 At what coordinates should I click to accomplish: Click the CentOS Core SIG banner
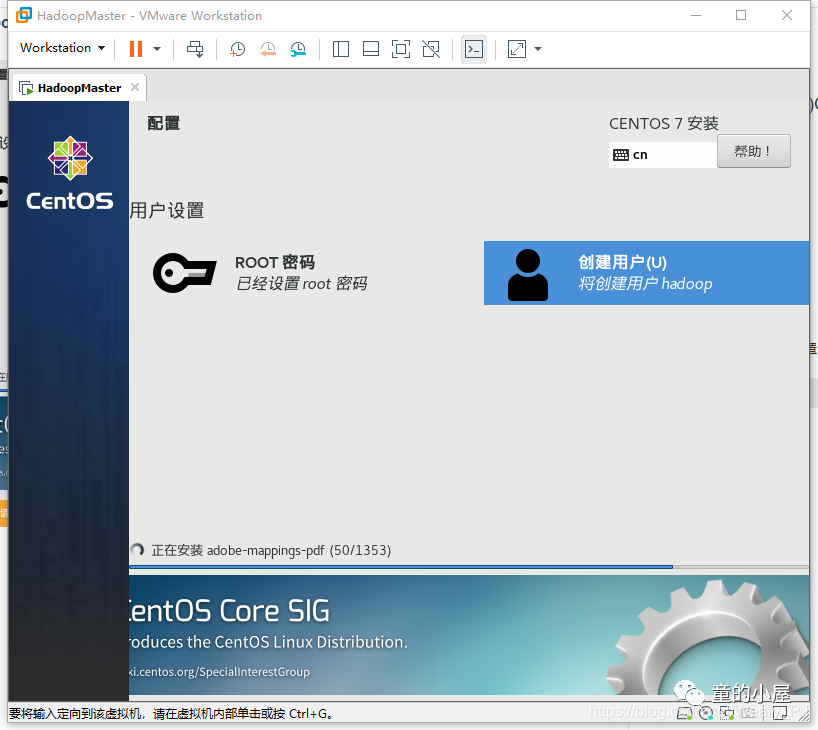(468, 636)
